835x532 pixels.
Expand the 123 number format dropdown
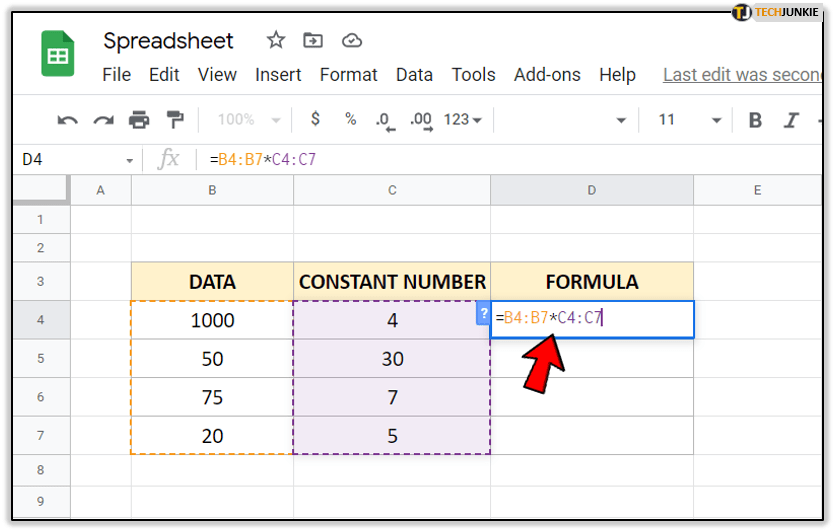[462, 120]
